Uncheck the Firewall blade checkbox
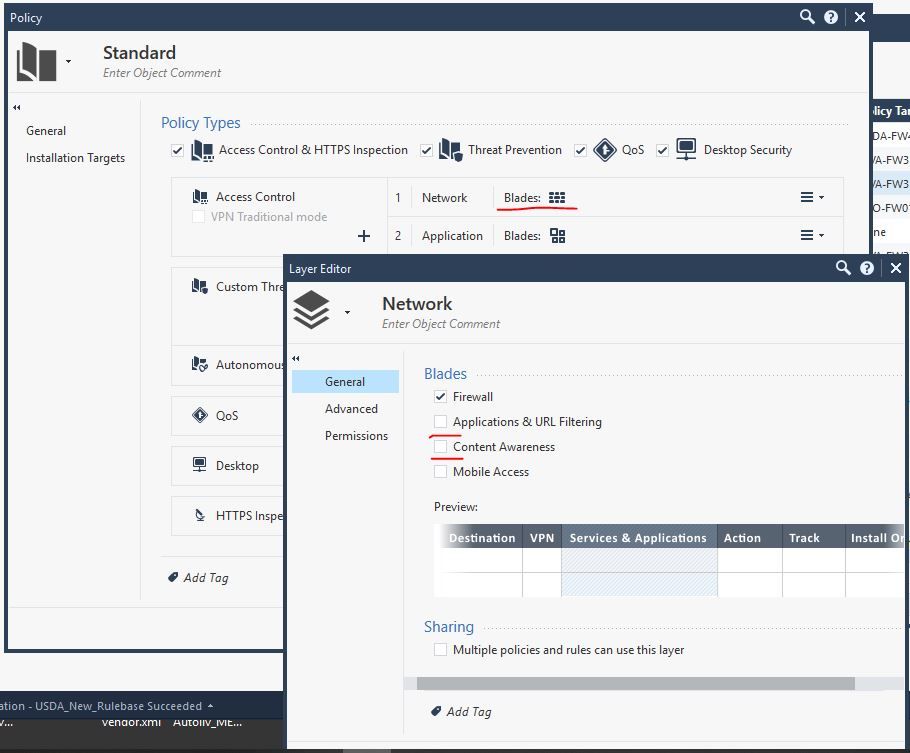The height and width of the screenshot is (753, 910). [x=441, y=397]
